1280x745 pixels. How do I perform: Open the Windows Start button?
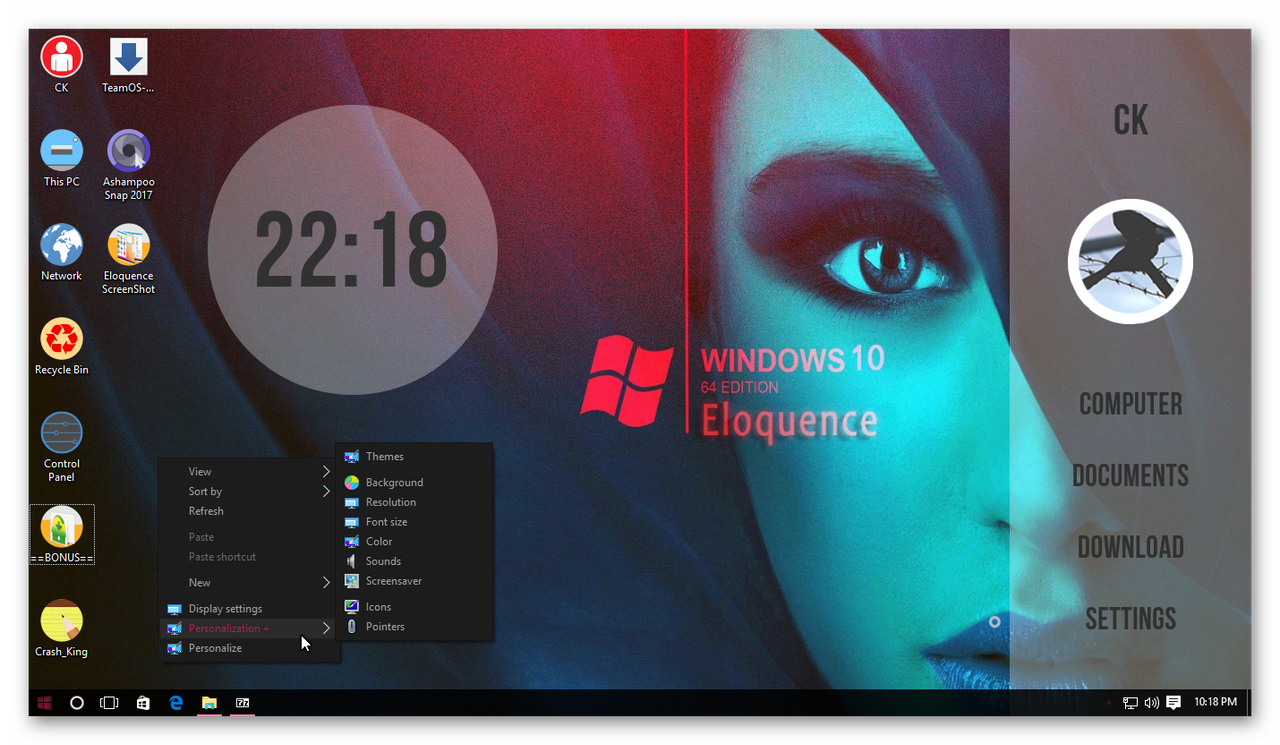coord(44,703)
